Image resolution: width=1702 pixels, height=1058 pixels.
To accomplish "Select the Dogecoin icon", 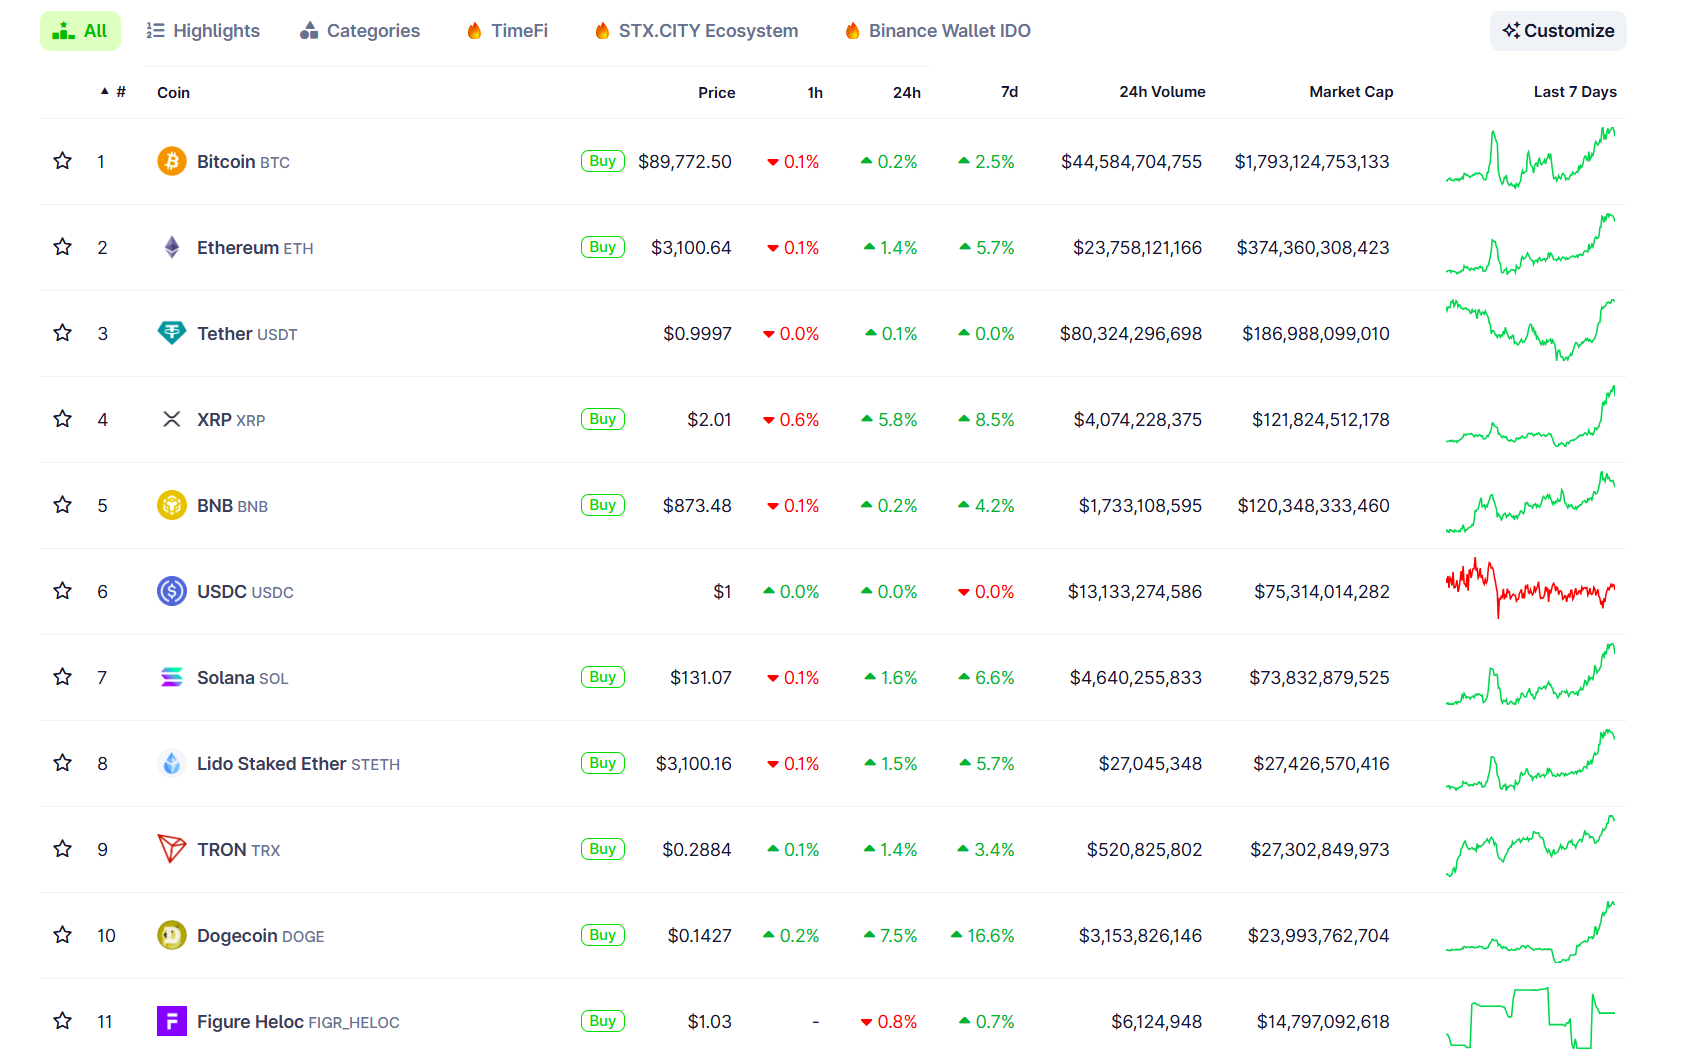I will click(x=171, y=935).
